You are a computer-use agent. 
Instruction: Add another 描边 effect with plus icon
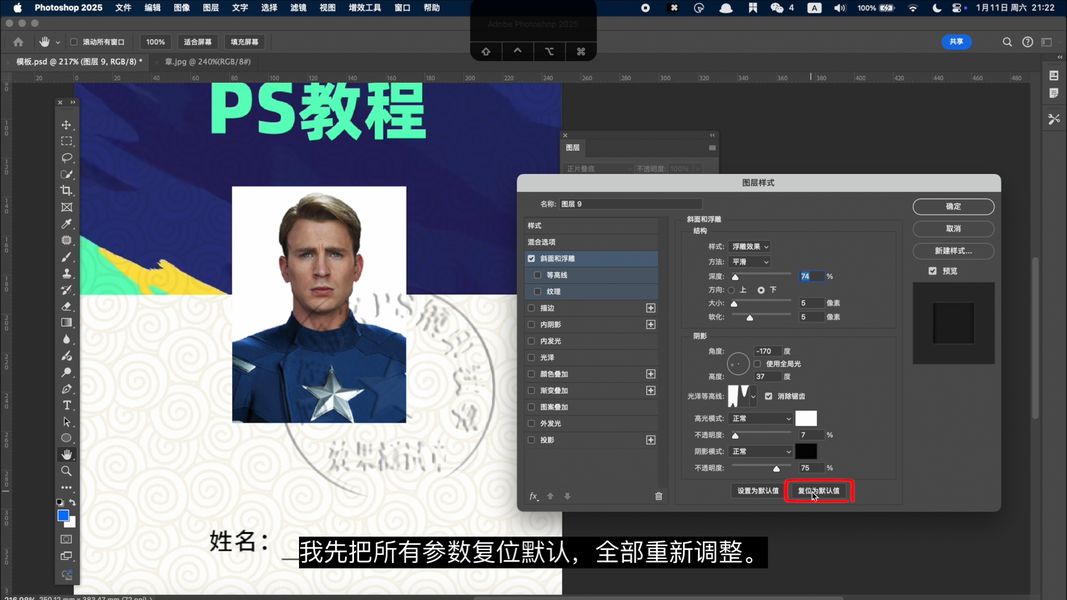coord(651,308)
